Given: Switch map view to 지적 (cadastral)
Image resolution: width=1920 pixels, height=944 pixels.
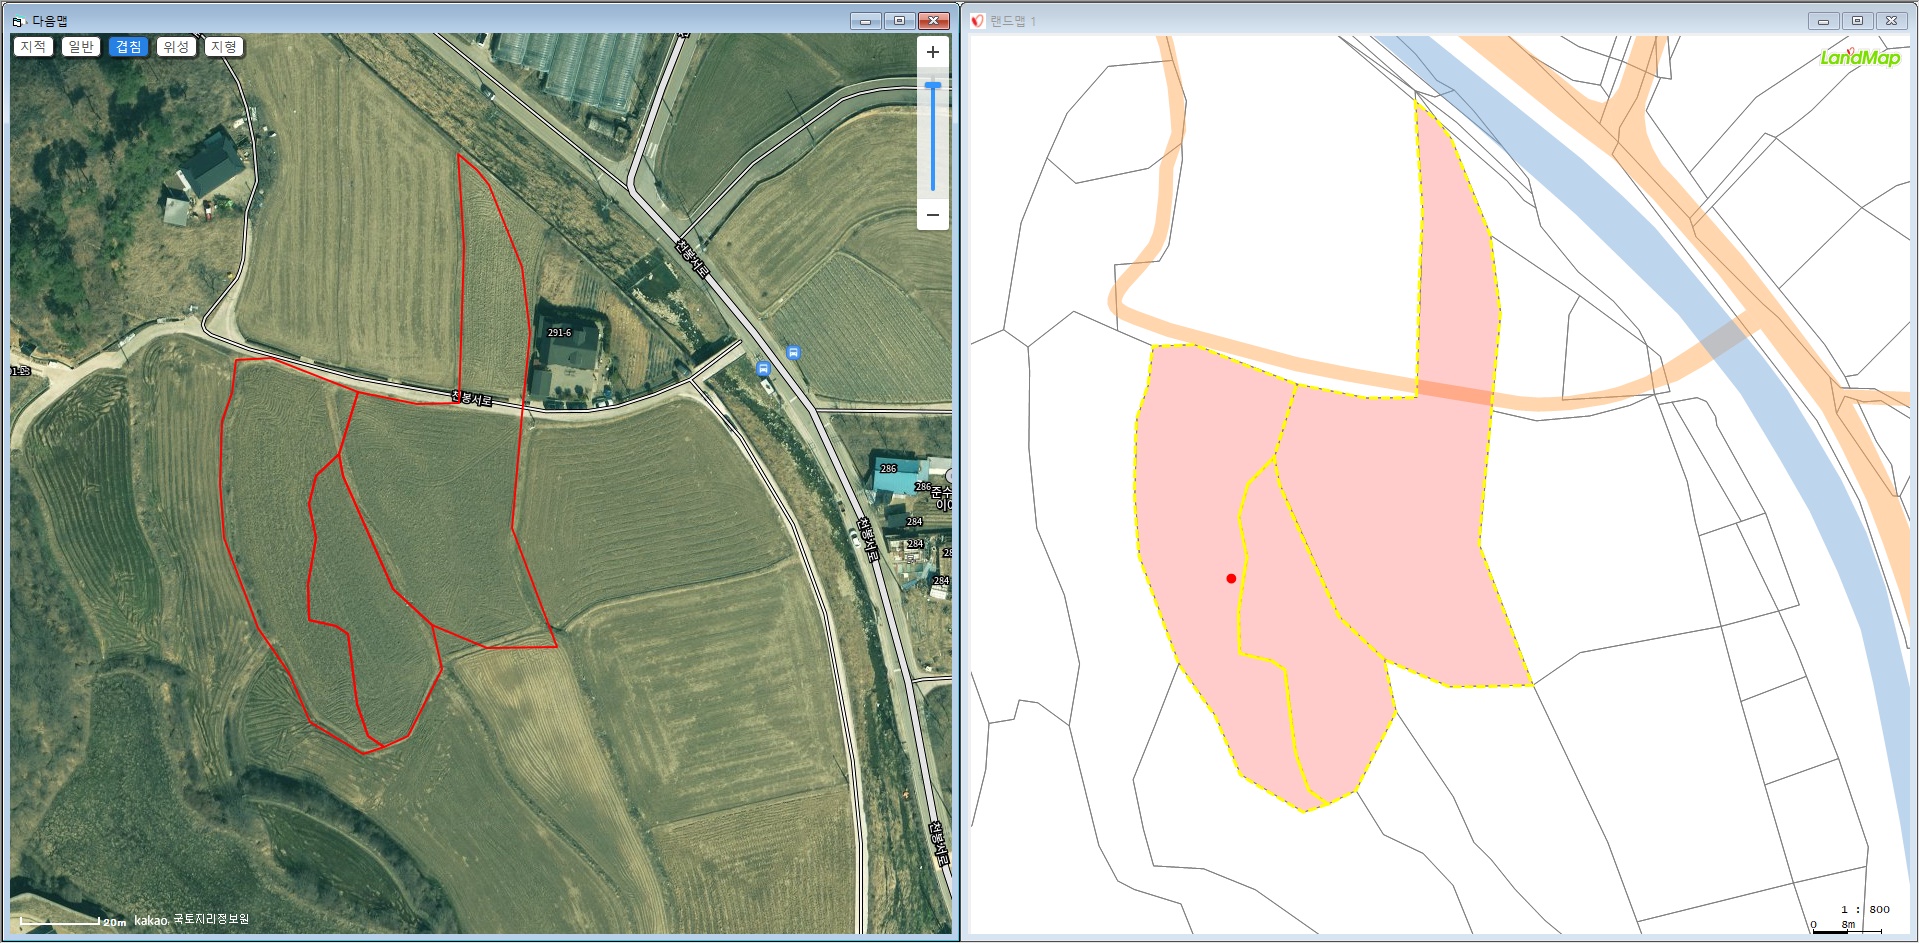Looking at the screenshot, I should [33, 47].
